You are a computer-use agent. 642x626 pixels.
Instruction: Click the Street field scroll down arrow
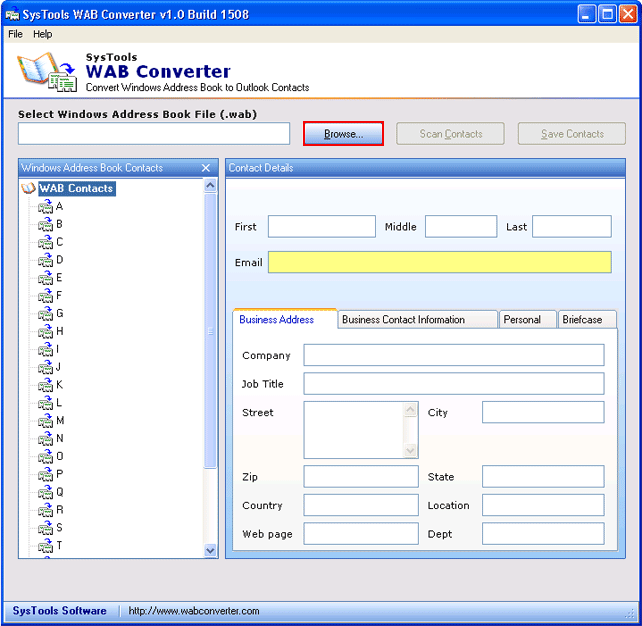click(x=410, y=451)
